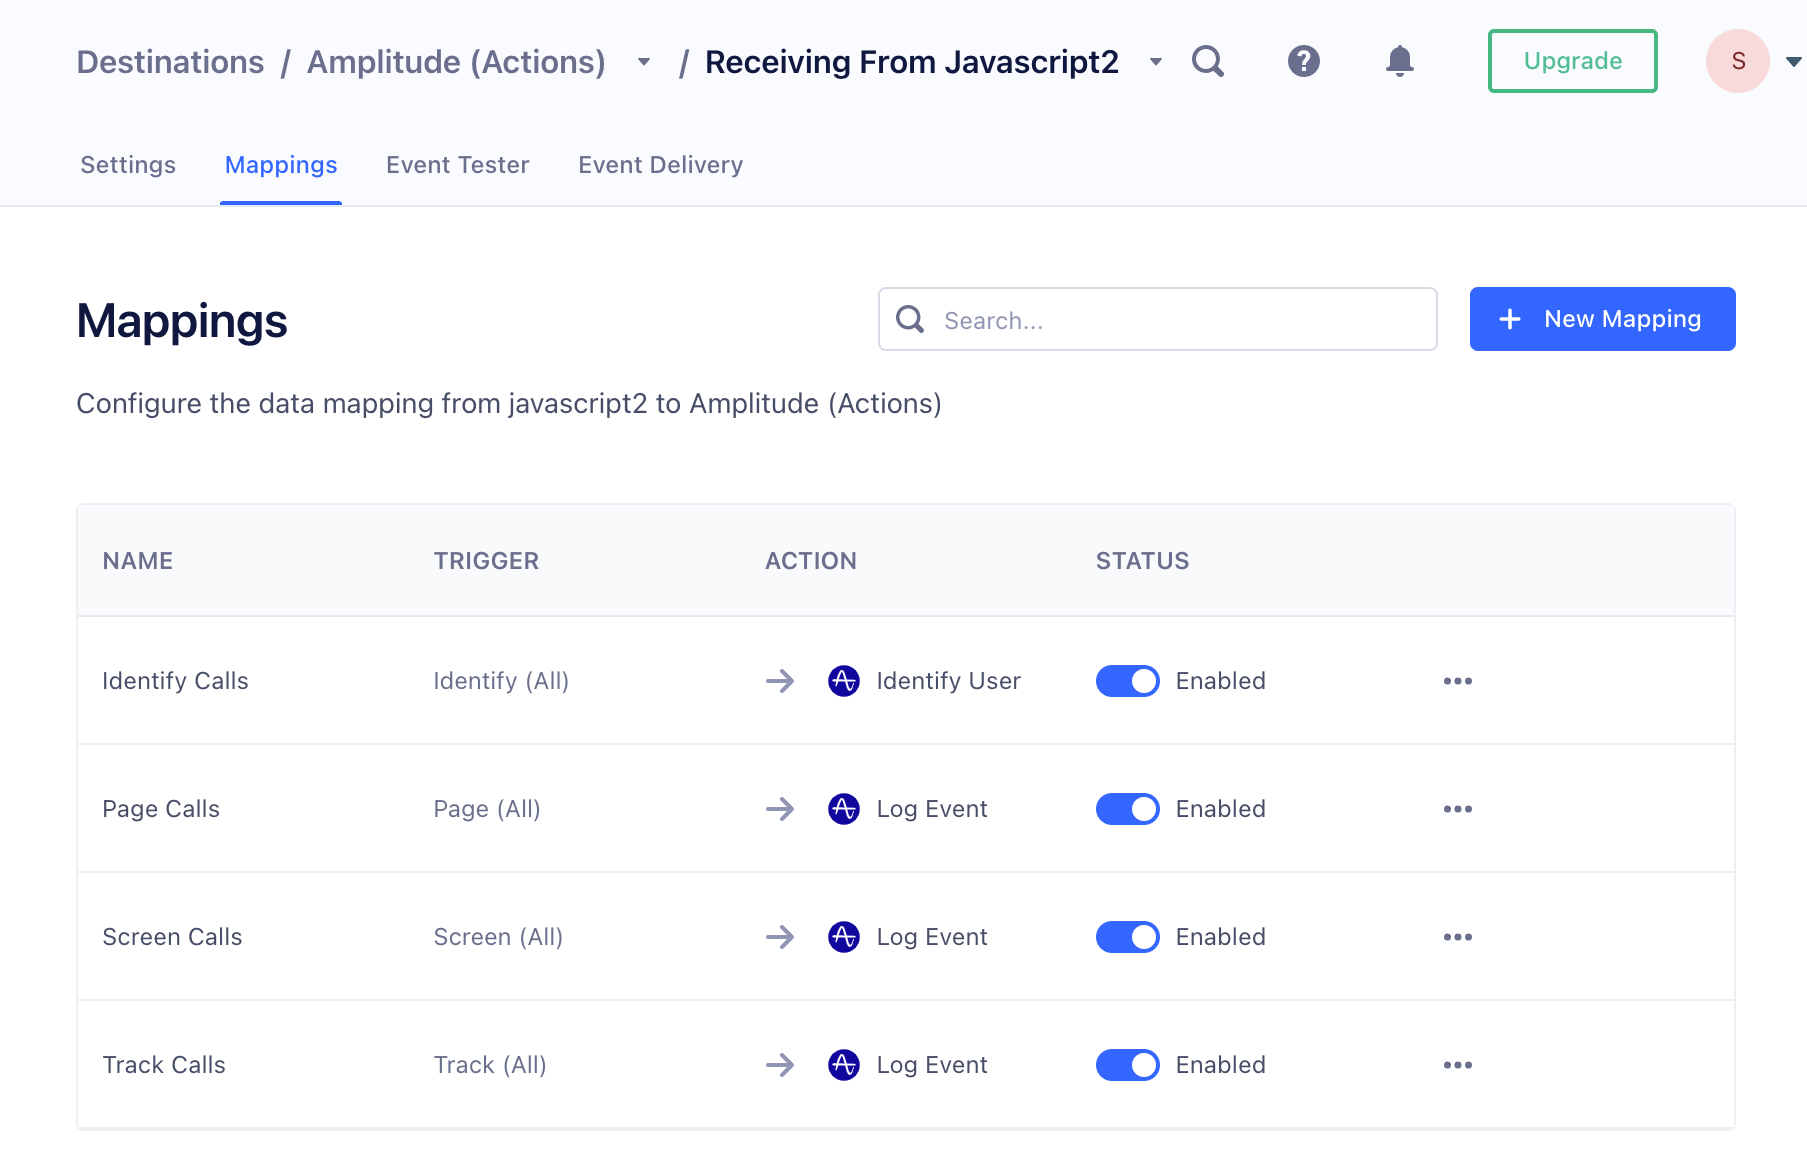Screen dimensions: 1807x1168
Task: Click Amplitude logo icon beside Identify User
Action: click(x=843, y=681)
